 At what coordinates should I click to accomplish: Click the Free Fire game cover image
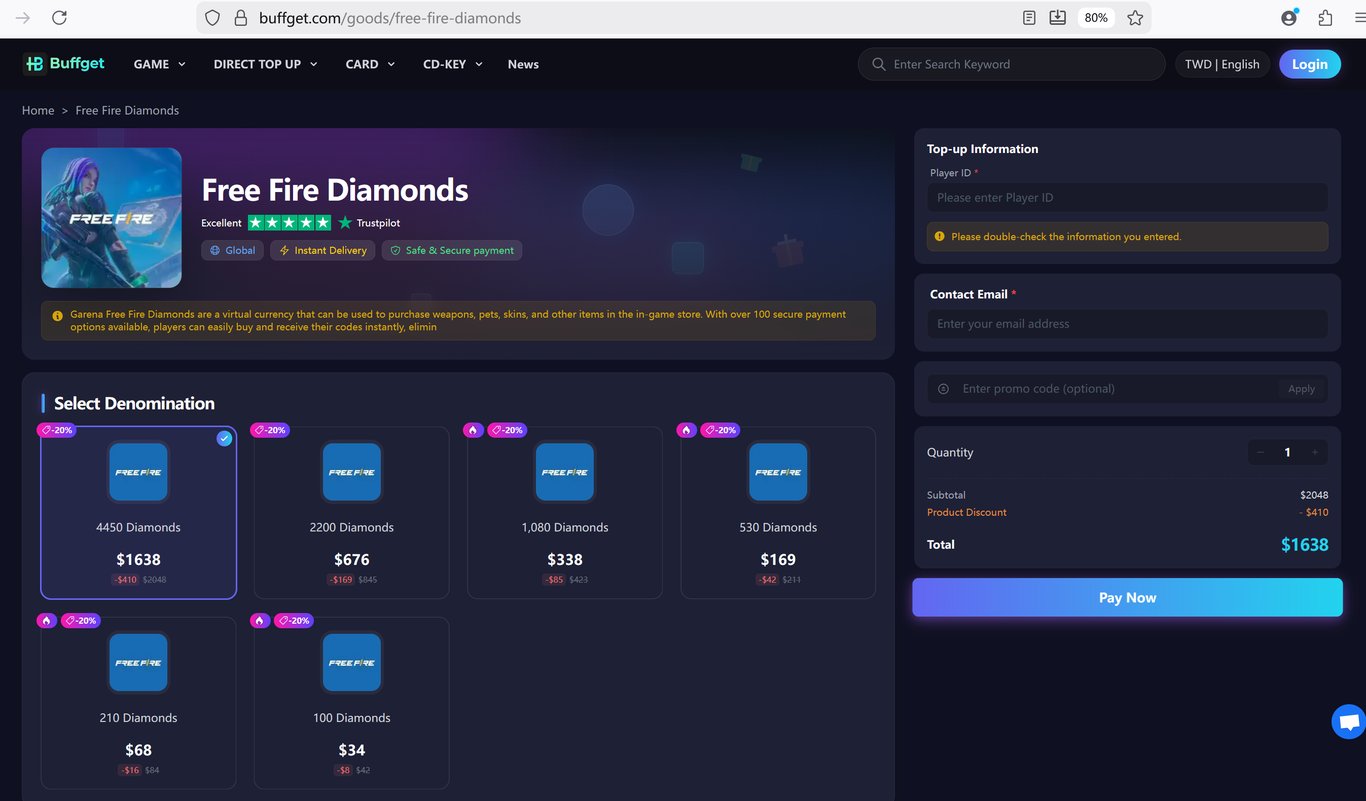click(112, 218)
